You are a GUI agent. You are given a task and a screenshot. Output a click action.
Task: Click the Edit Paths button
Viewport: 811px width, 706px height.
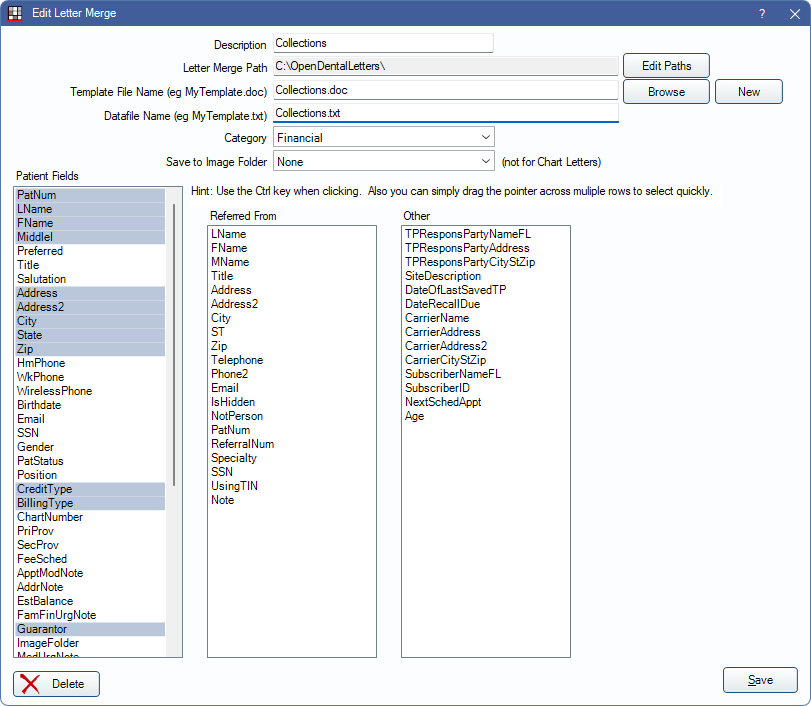666,66
